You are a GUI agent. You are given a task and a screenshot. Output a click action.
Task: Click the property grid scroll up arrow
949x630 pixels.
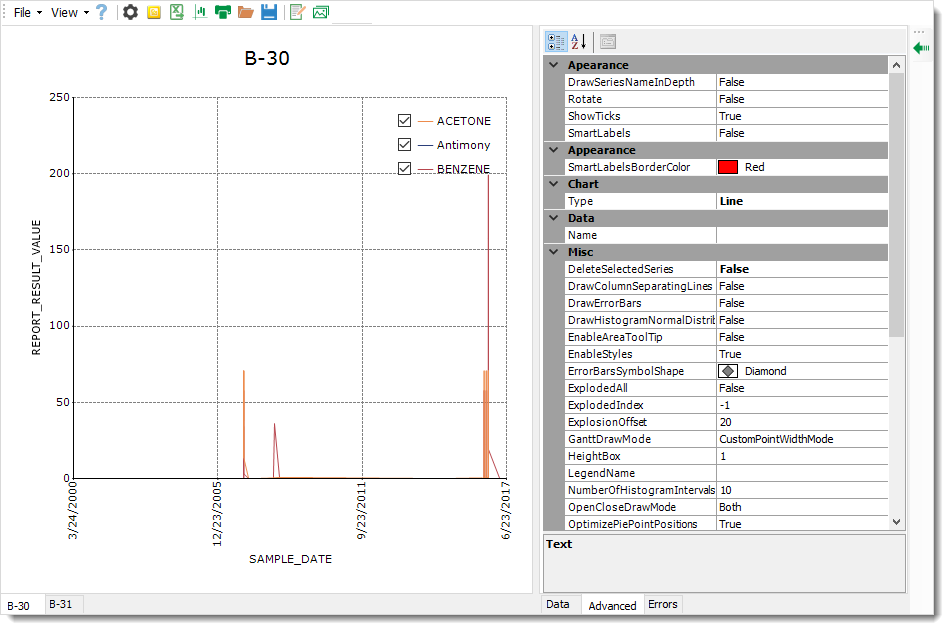[896, 65]
